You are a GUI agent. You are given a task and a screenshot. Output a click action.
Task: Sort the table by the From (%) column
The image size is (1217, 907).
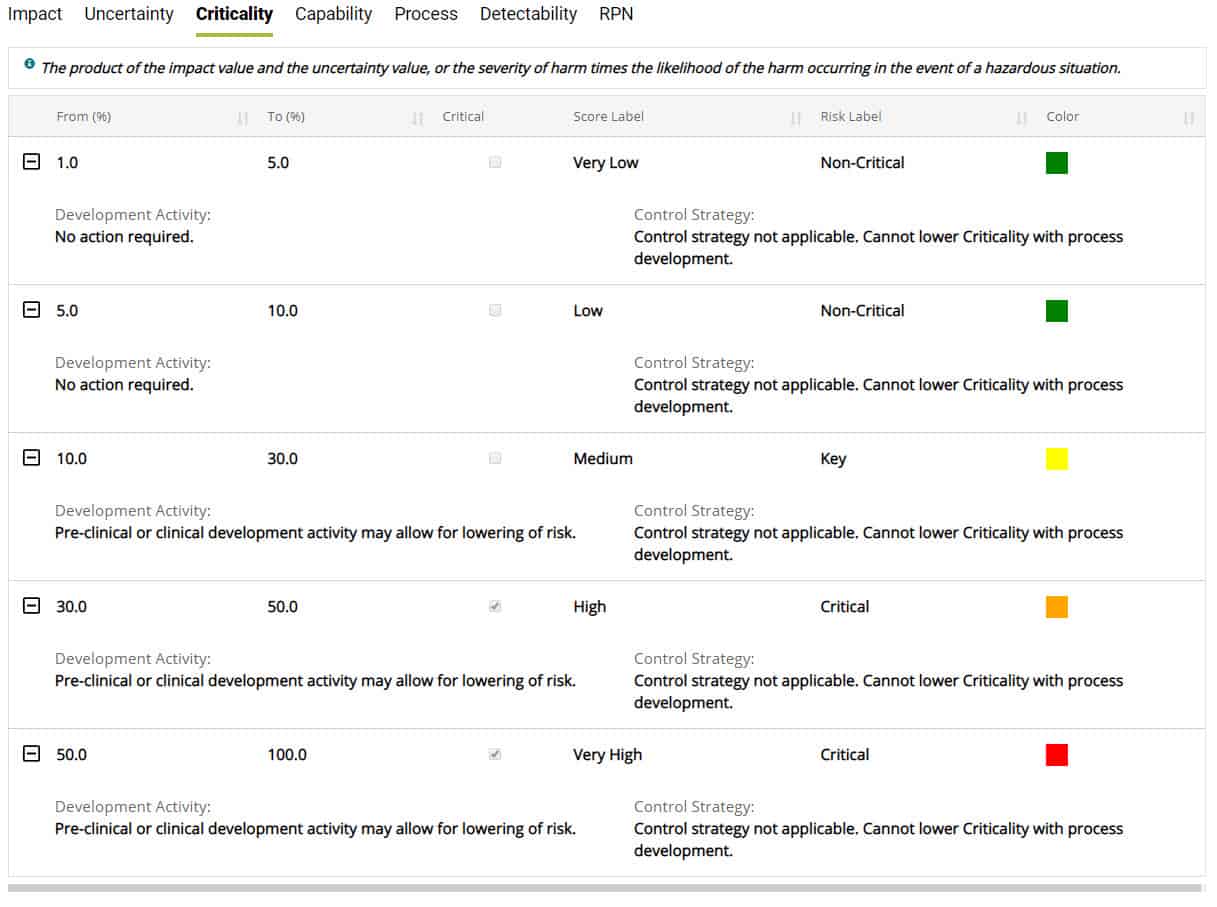[x=241, y=117]
